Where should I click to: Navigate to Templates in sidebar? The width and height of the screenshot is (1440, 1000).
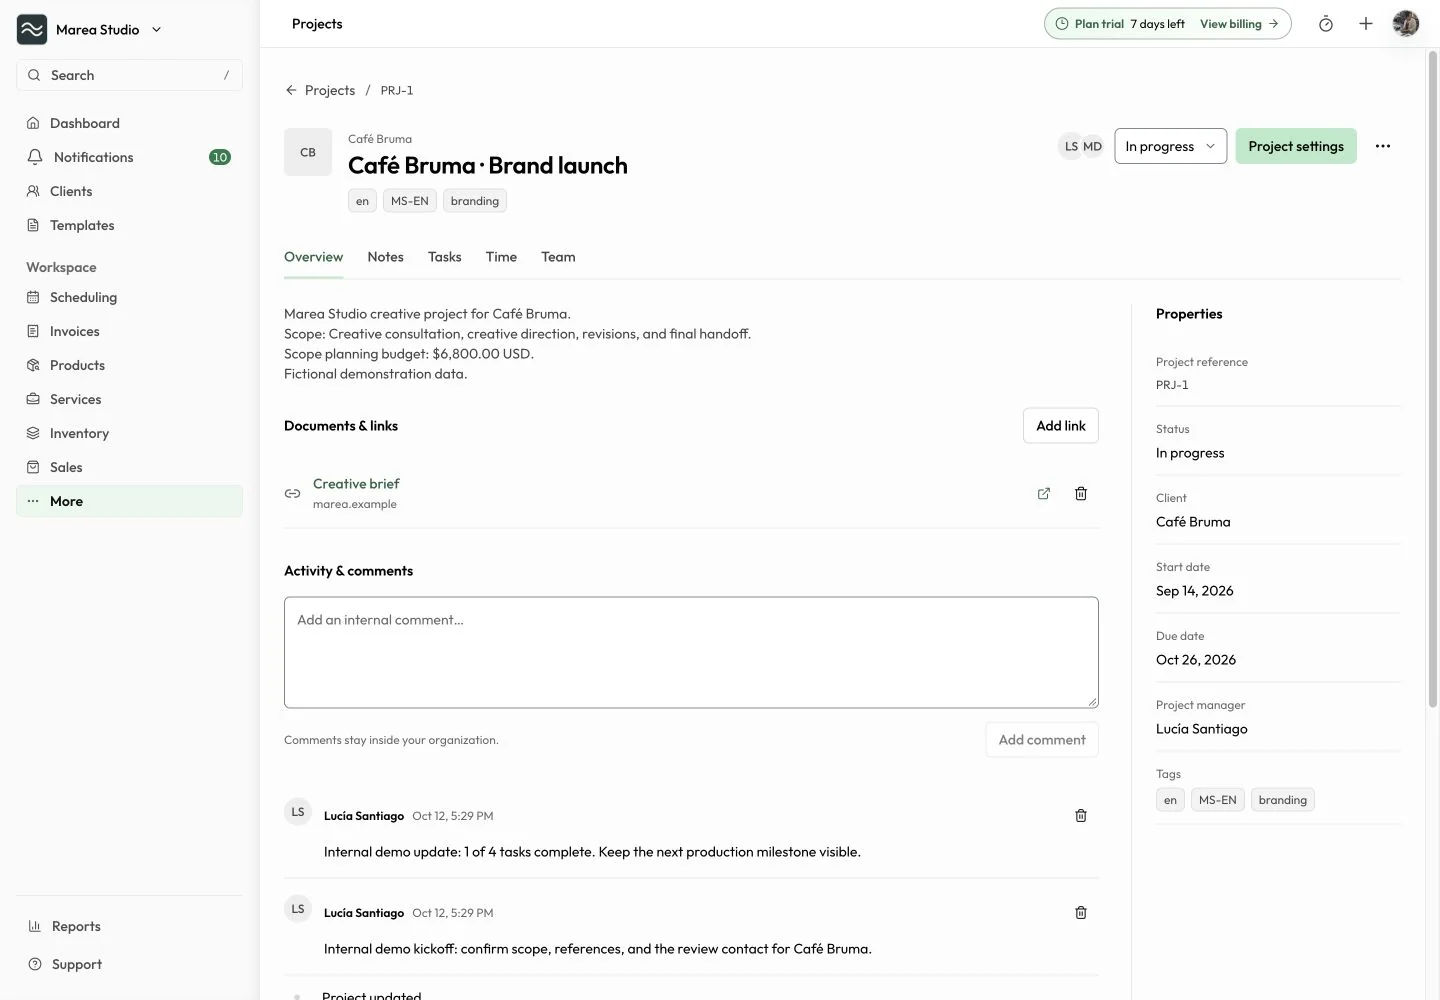click(129, 225)
